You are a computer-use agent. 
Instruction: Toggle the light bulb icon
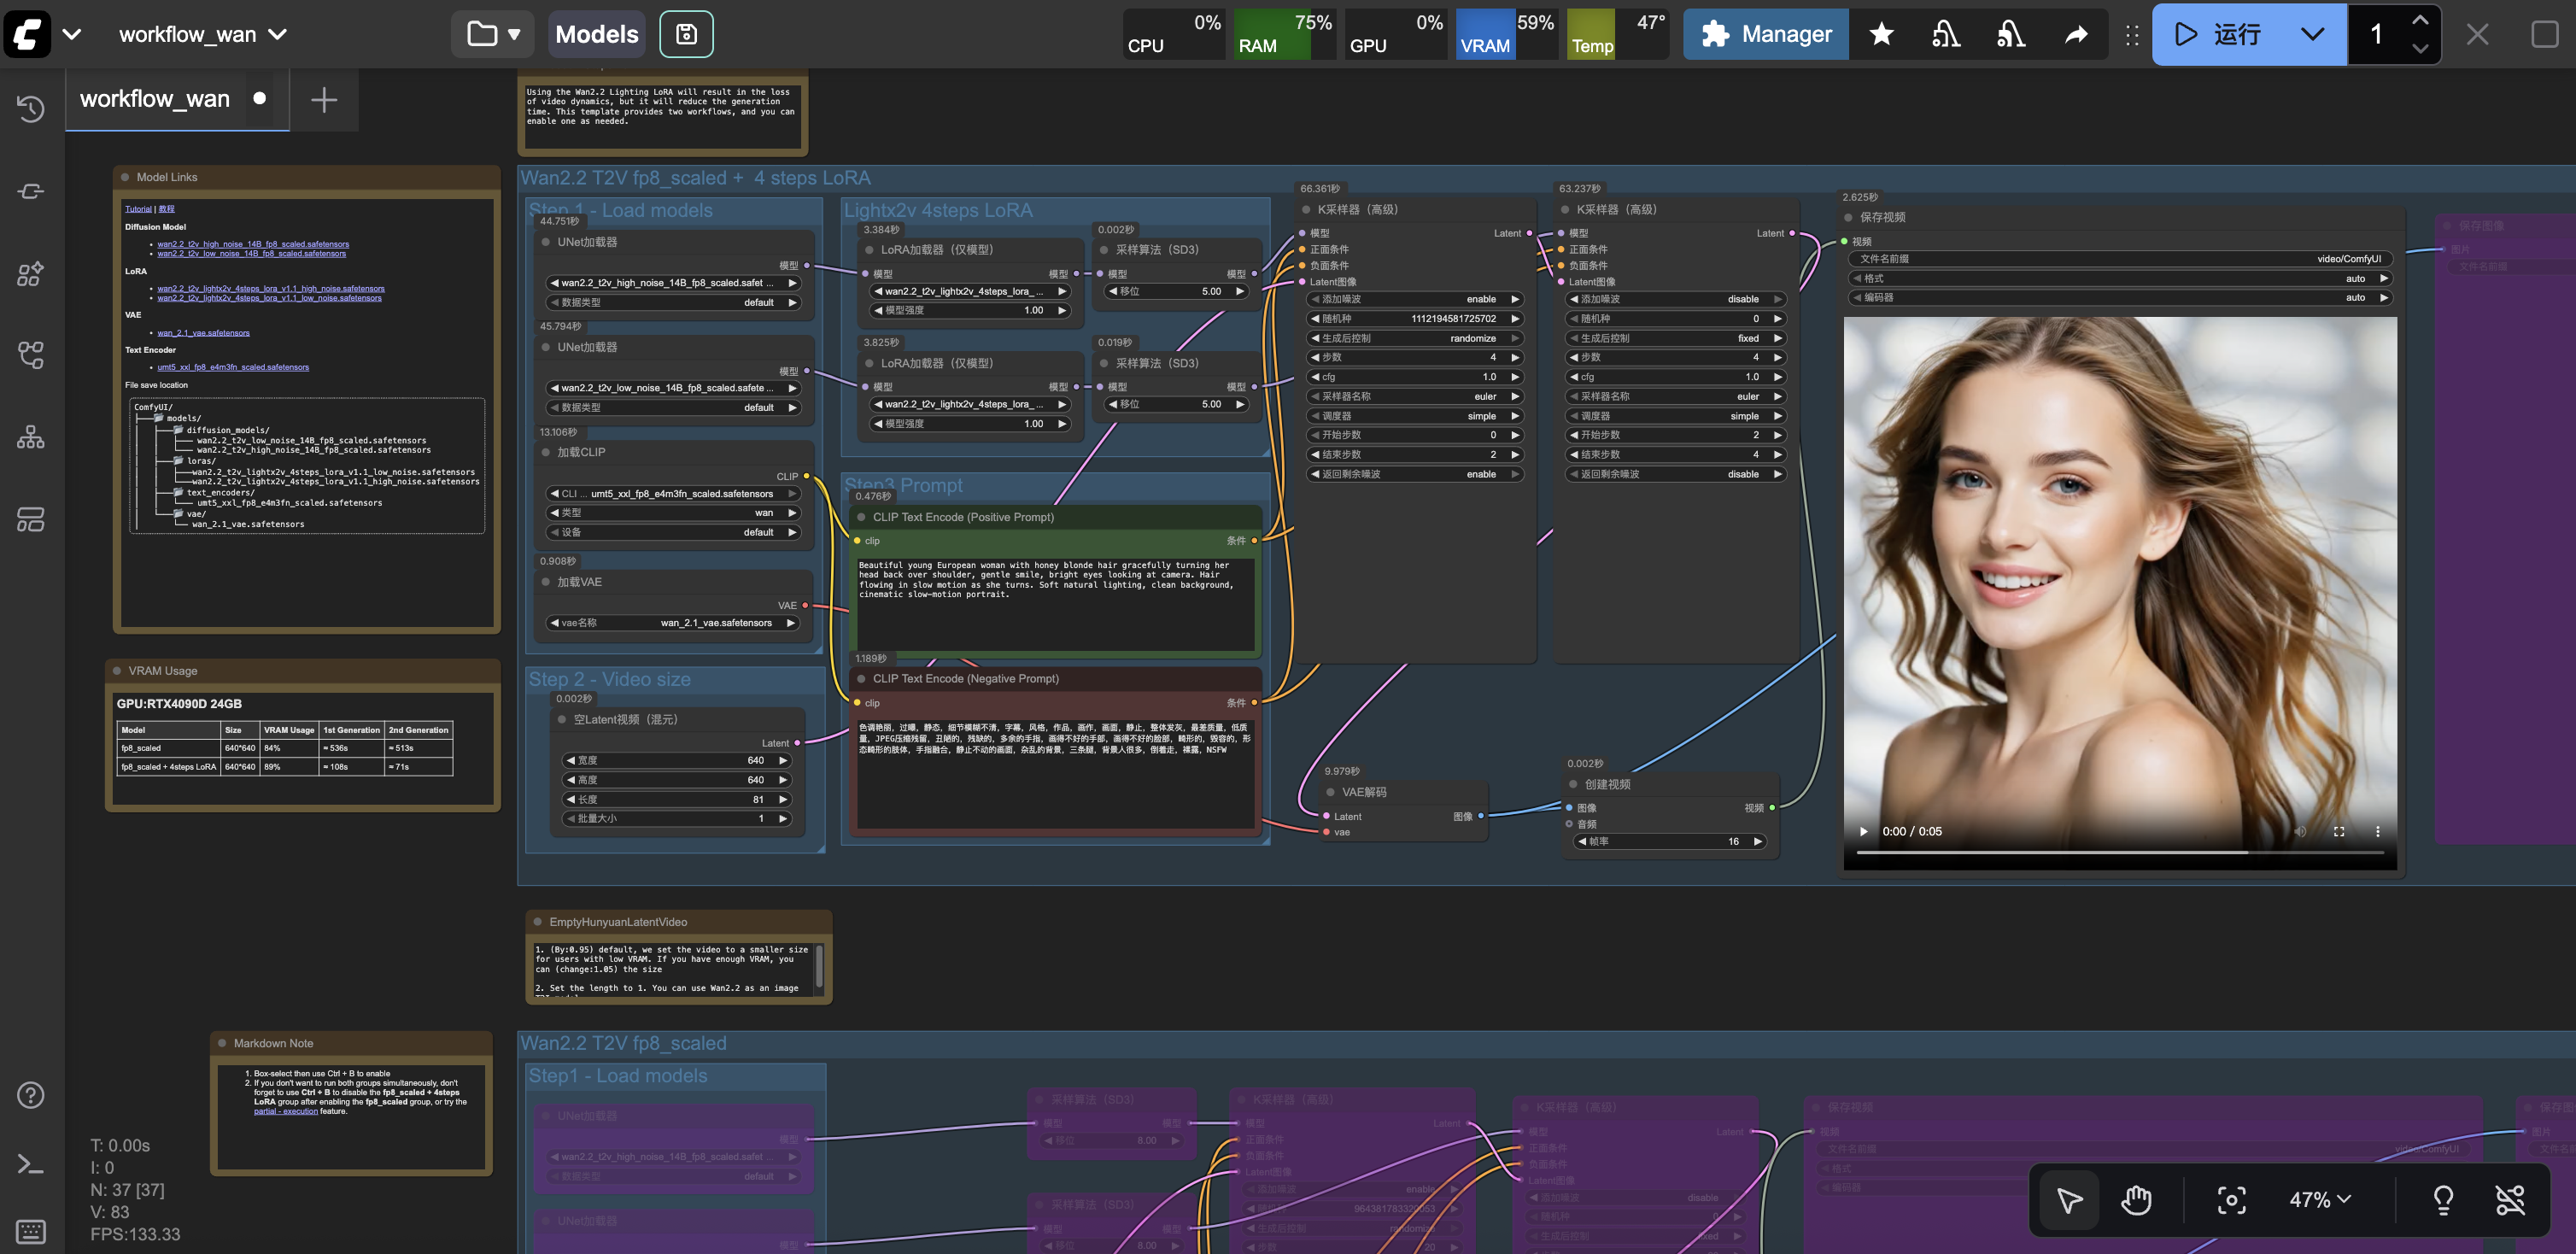point(2443,1199)
